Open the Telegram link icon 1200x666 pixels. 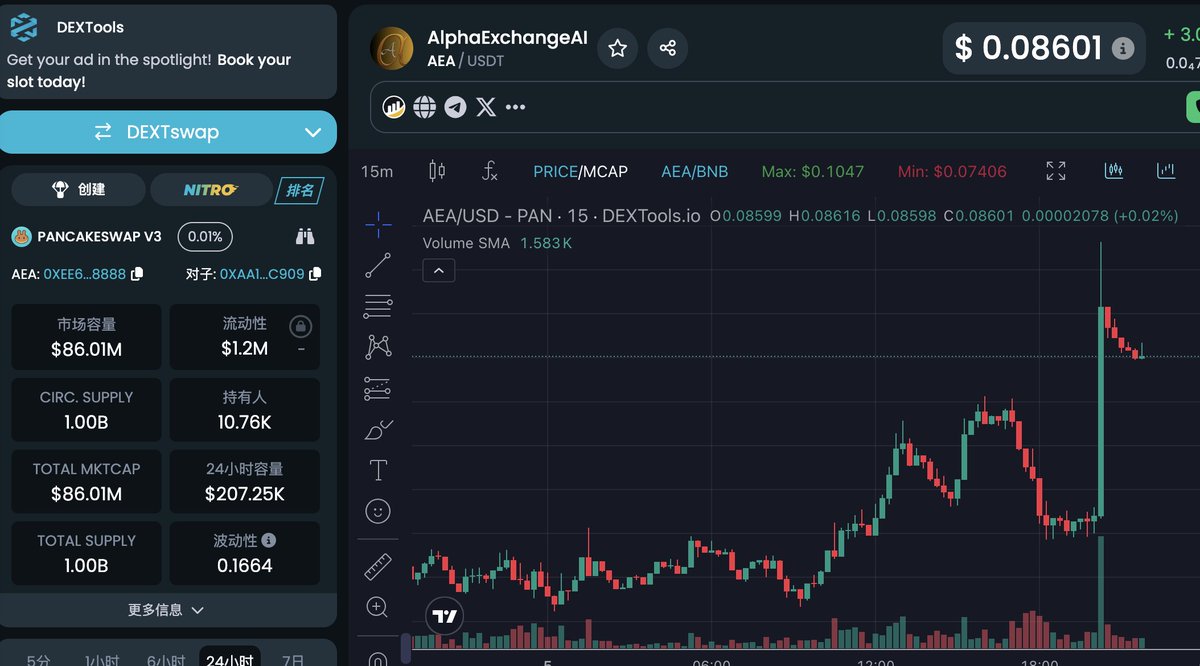[x=455, y=107]
